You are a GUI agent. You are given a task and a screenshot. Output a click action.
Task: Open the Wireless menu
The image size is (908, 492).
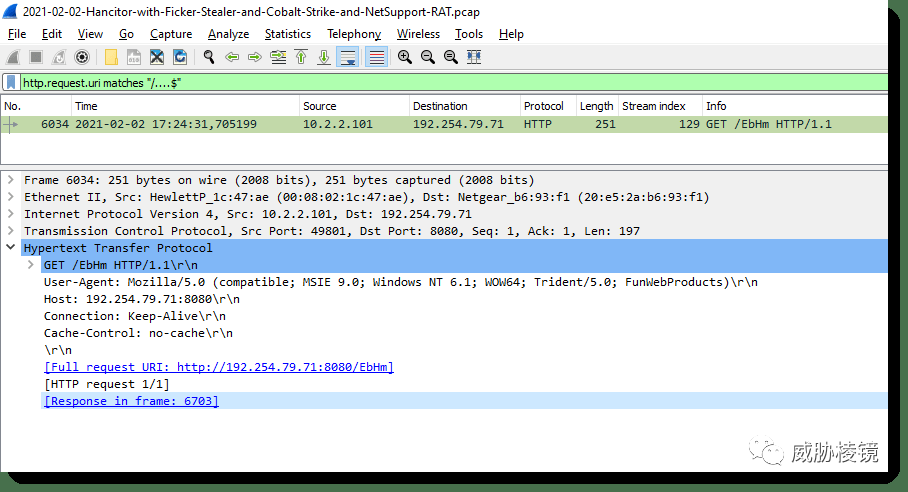[x=418, y=34]
